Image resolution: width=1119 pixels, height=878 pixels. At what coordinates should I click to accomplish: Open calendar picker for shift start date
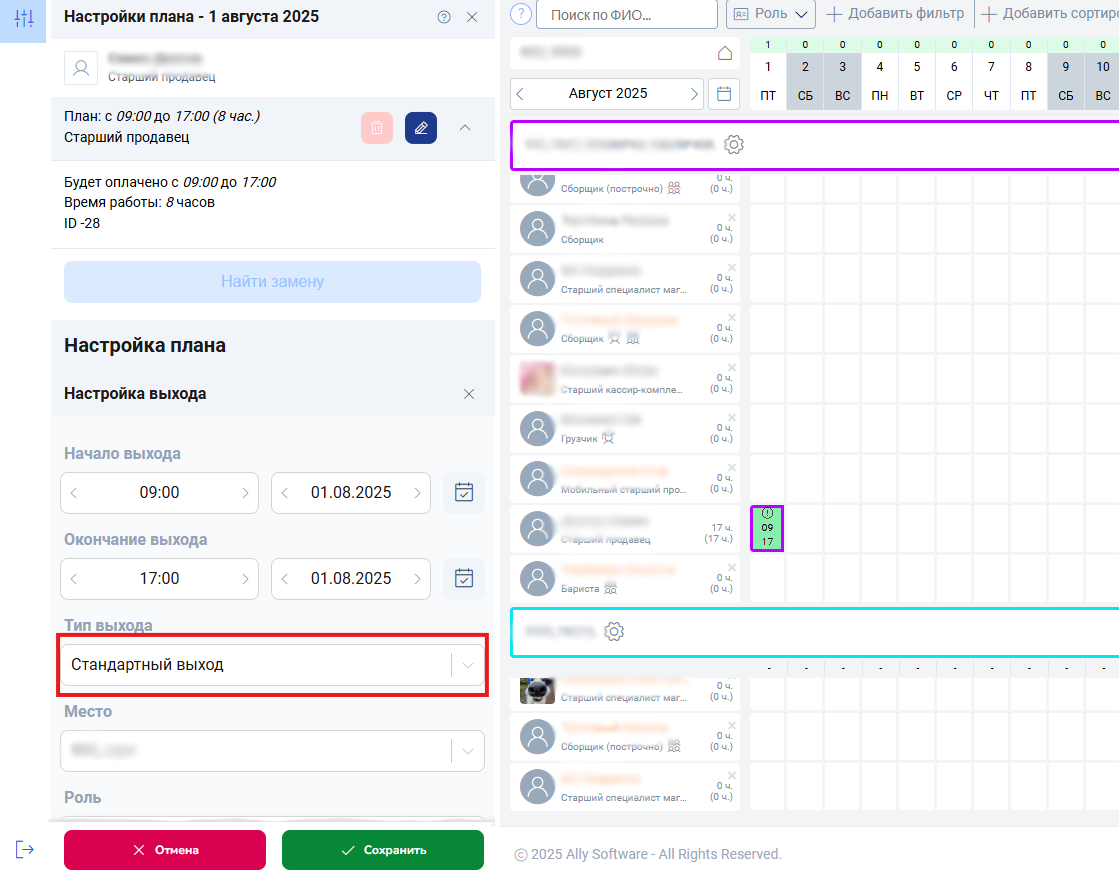click(464, 493)
